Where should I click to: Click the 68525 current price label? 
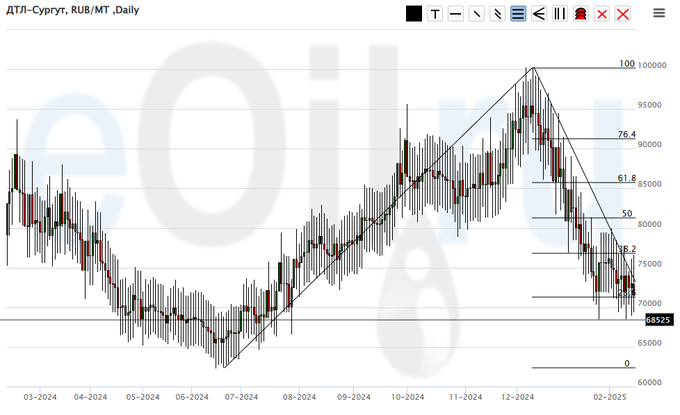point(657,320)
